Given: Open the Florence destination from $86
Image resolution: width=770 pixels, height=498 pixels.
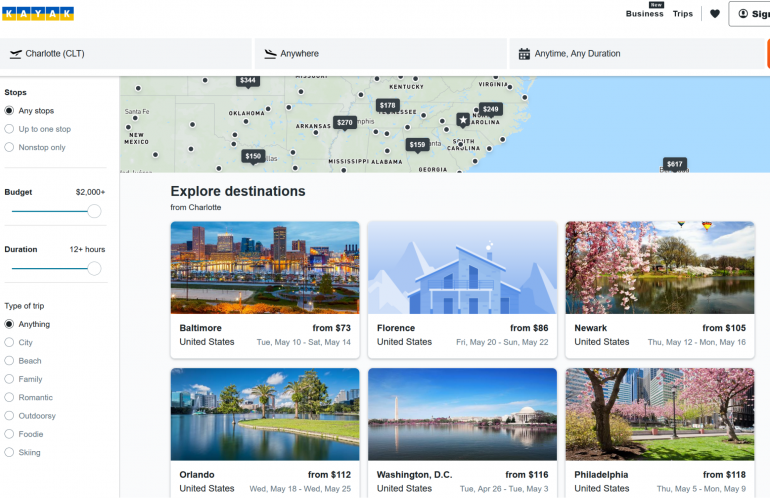Looking at the screenshot, I should coord(462,290).
